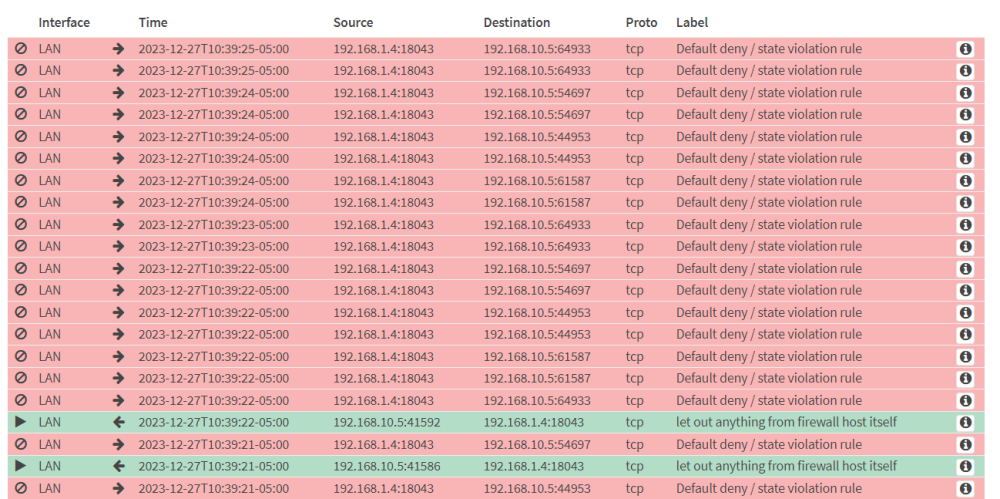
Task: Click the Proto column header
Action: pyautogui.click(x=641, y=22)
